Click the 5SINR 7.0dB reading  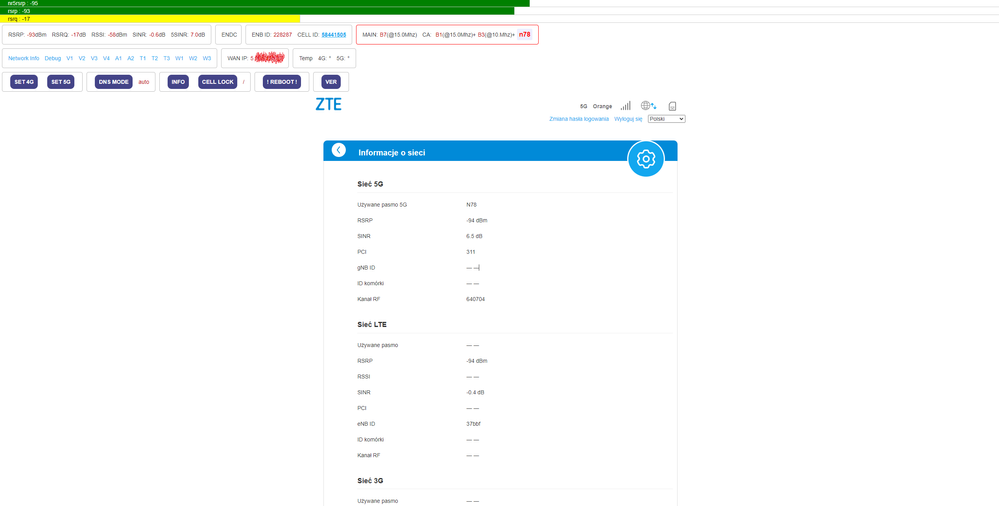click(x=188, y=34)
